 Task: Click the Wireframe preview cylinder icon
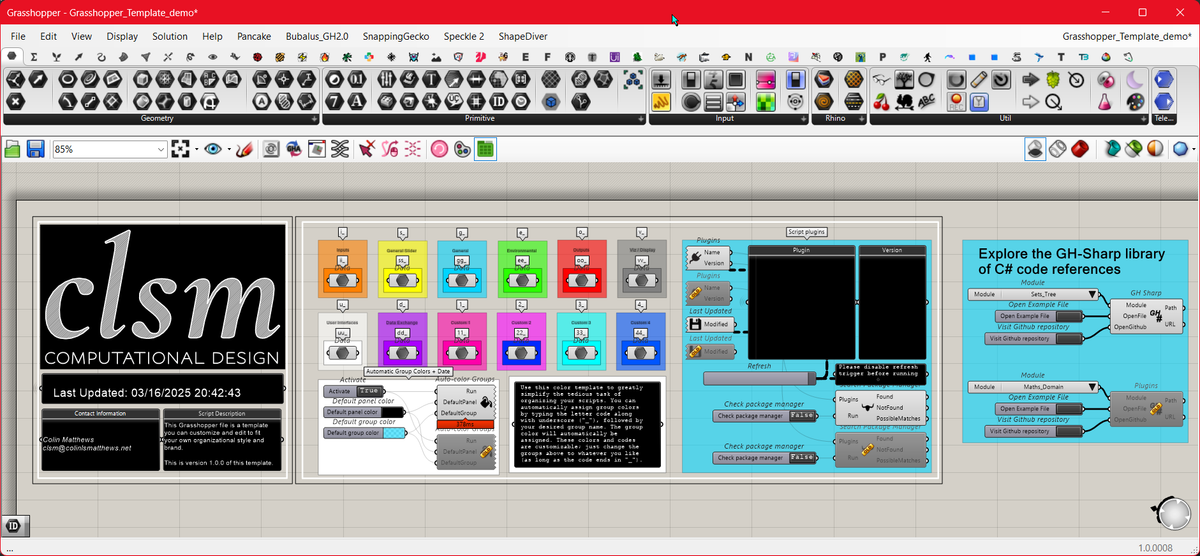(1058, 149)
